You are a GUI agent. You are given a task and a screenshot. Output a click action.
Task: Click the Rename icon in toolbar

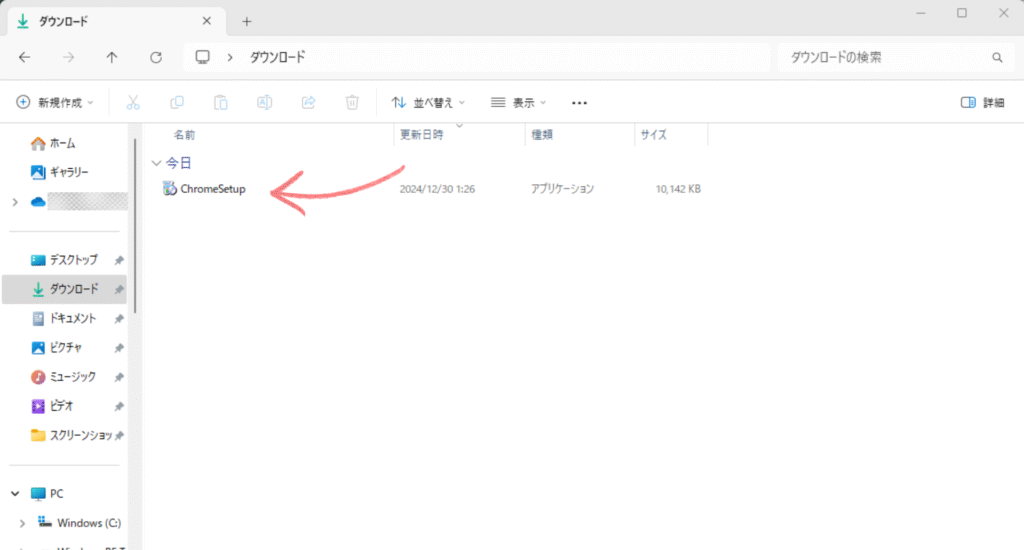264,103
